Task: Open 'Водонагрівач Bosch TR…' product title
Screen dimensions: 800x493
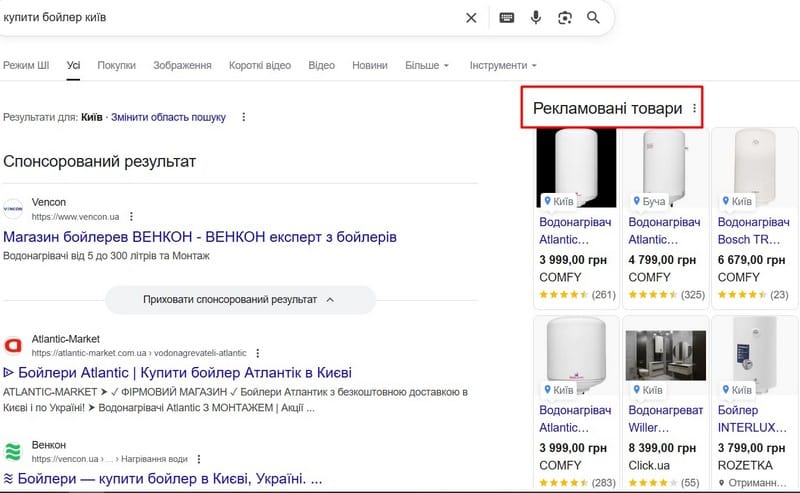Action: (754, 231)
